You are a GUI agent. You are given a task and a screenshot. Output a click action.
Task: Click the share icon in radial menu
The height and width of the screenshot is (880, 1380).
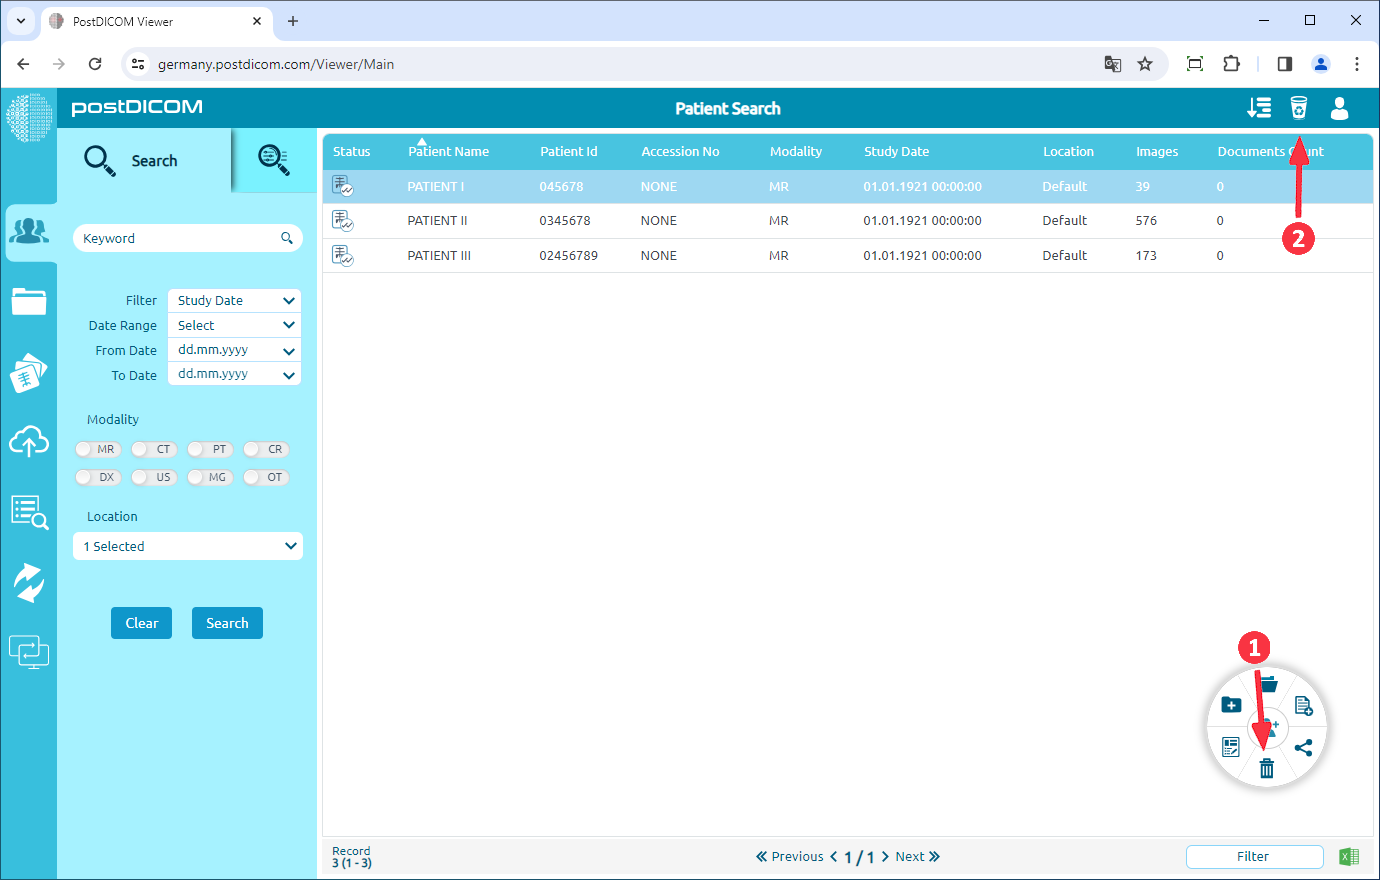coord(1303,747)
